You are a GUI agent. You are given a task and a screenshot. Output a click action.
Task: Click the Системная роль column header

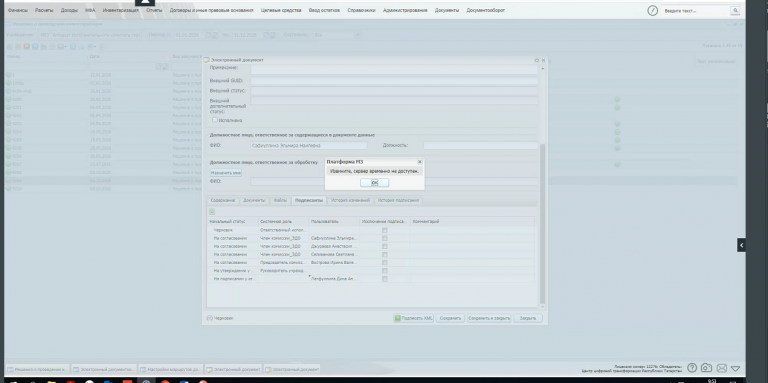point(284,221)
